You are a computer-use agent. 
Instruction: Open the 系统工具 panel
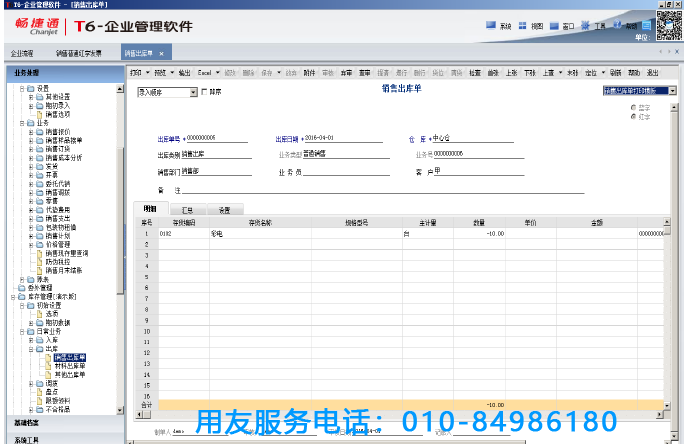[x=65, y=439]
